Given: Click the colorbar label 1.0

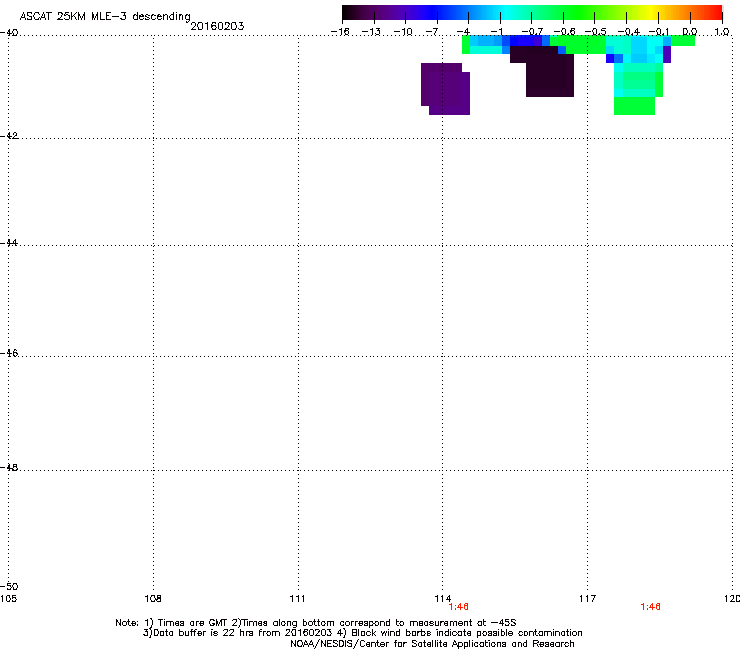Looking at the screenshot, I should (722, 32).
